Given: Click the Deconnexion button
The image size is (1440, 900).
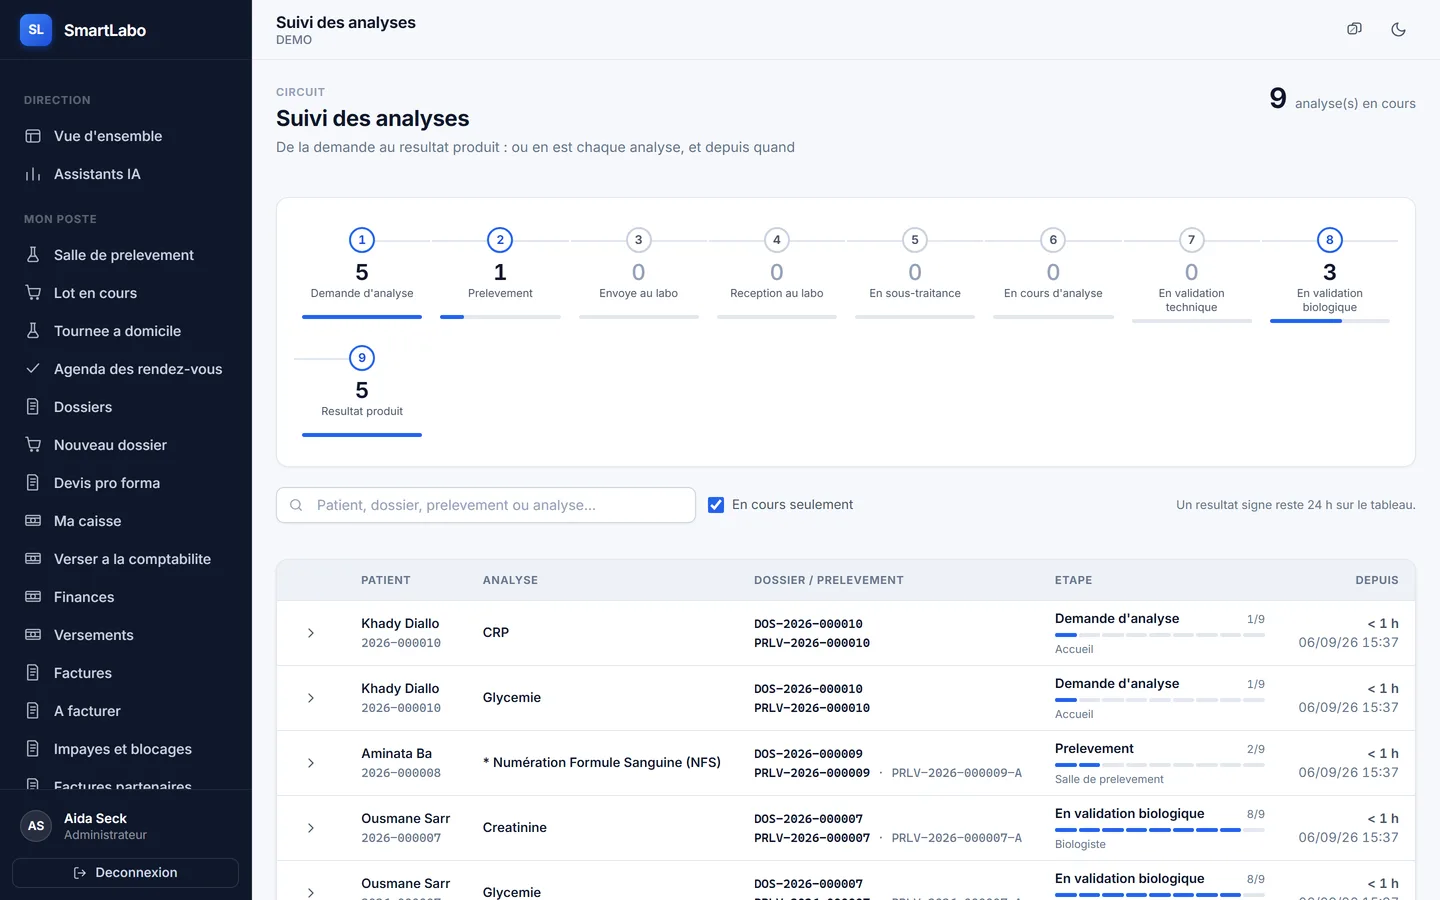Looking at the screenshot, I should click(125, 873).
